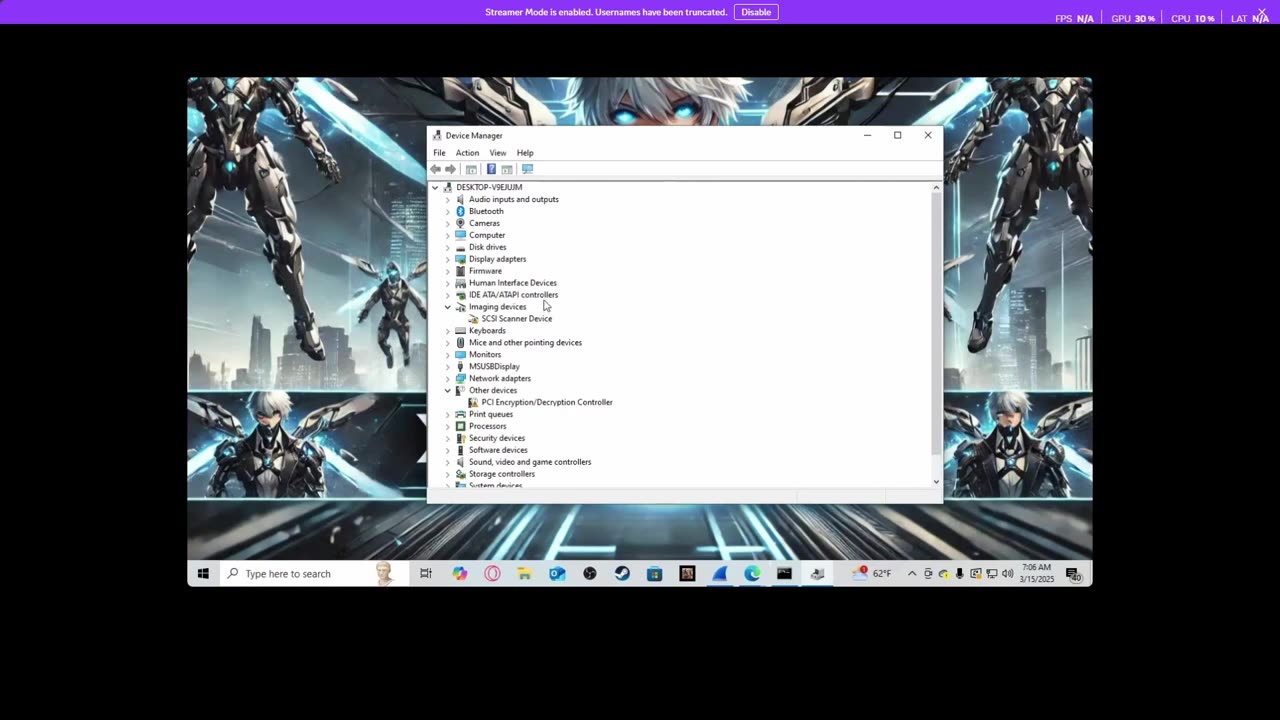This screenshot has height=720, width=1280.
Task: Click the Security devices icon
Action: tap(460, 438)
